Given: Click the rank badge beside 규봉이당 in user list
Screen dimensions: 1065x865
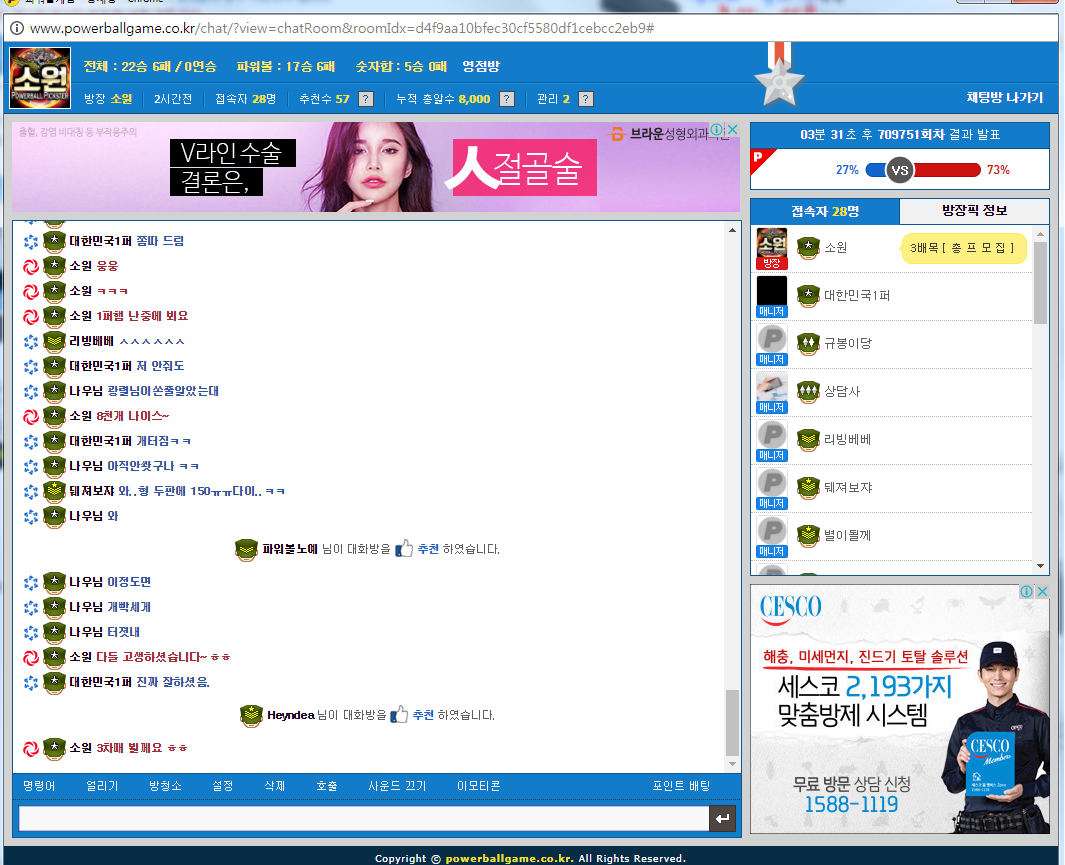Looking at the screenshot, I should click(x=808, y=344).
